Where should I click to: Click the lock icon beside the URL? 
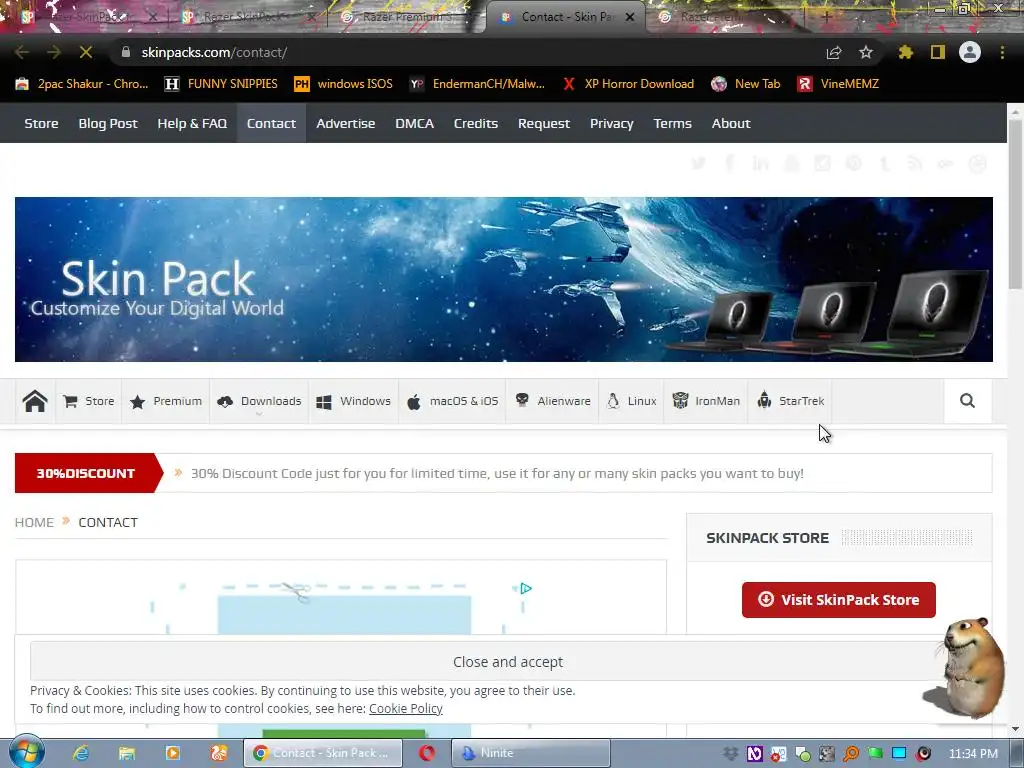pos(126,52)
